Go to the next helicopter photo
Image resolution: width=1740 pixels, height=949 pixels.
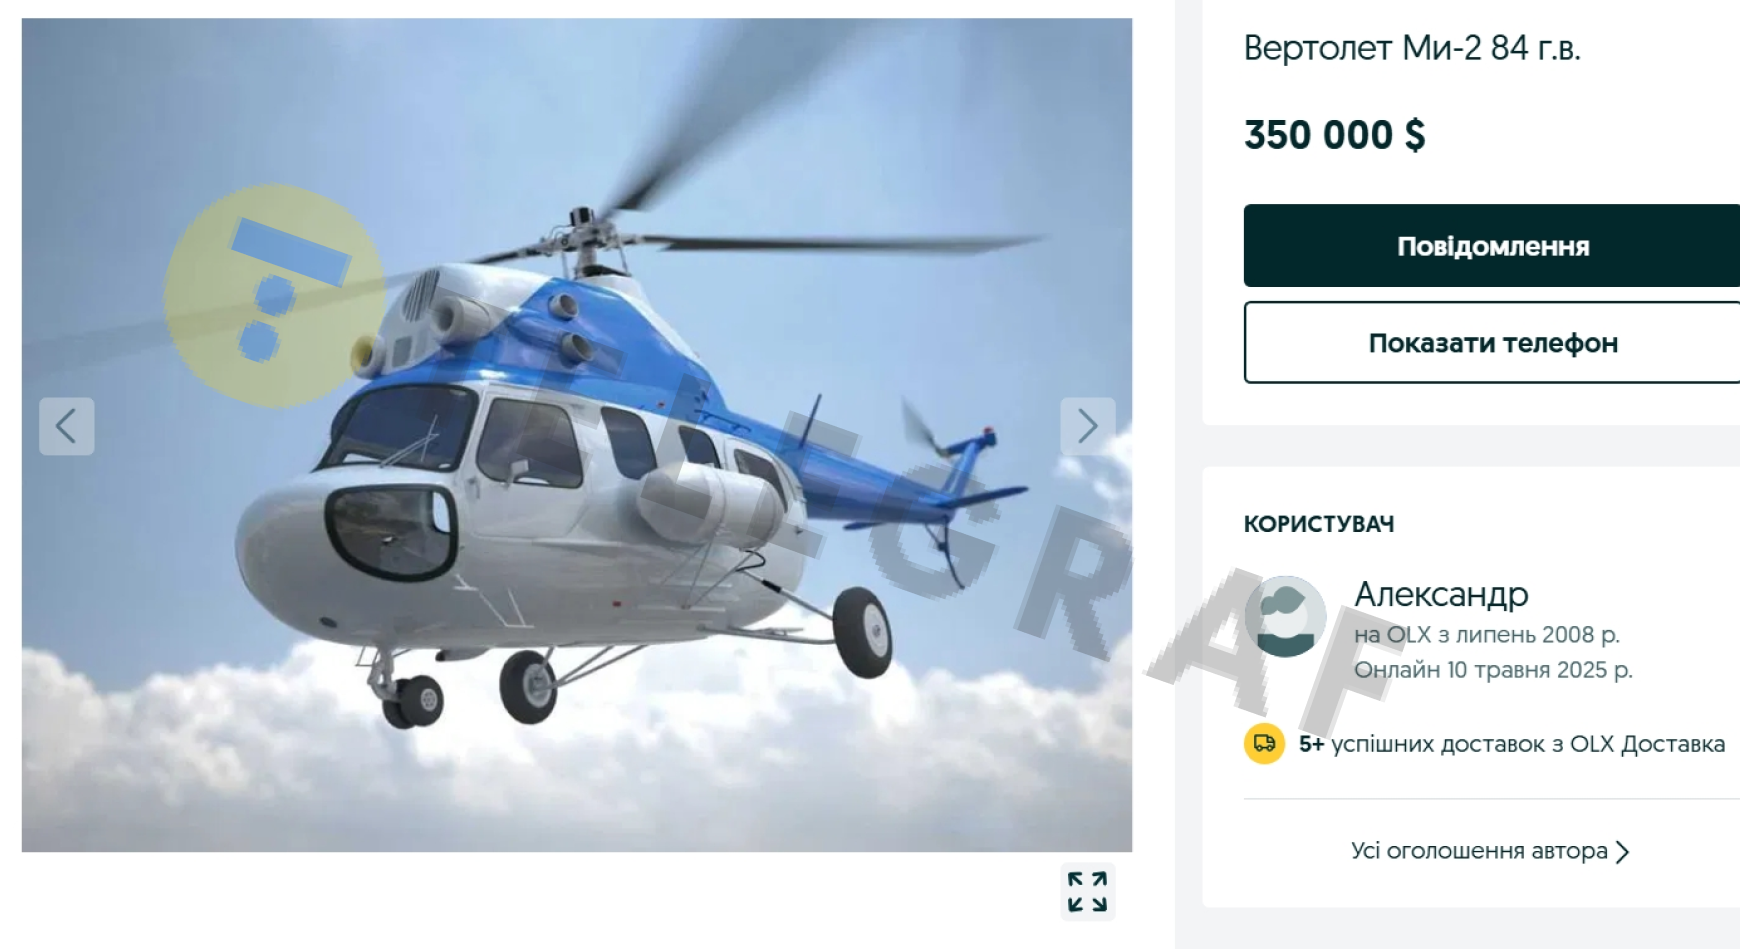point(1088,426)
